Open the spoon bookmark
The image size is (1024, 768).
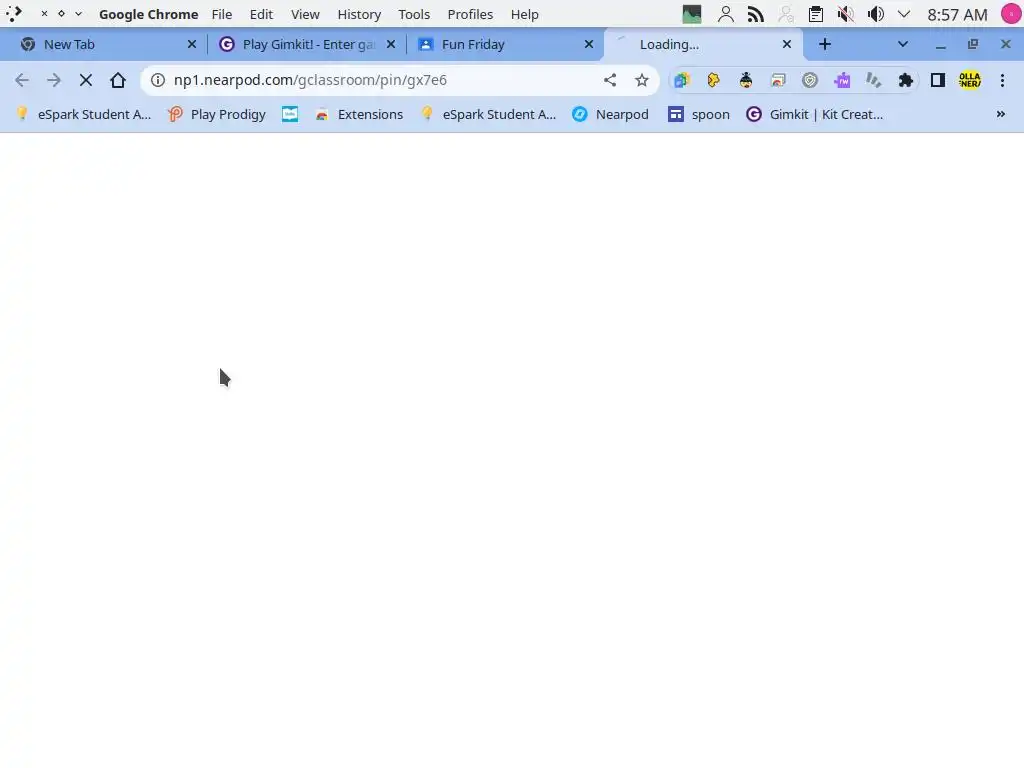pyautogui.click(x=699, y=114)
